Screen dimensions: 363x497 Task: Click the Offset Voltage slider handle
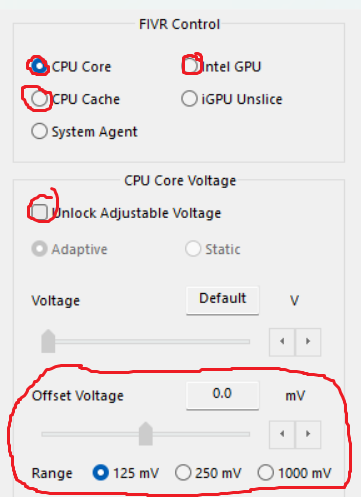[146, 434]
